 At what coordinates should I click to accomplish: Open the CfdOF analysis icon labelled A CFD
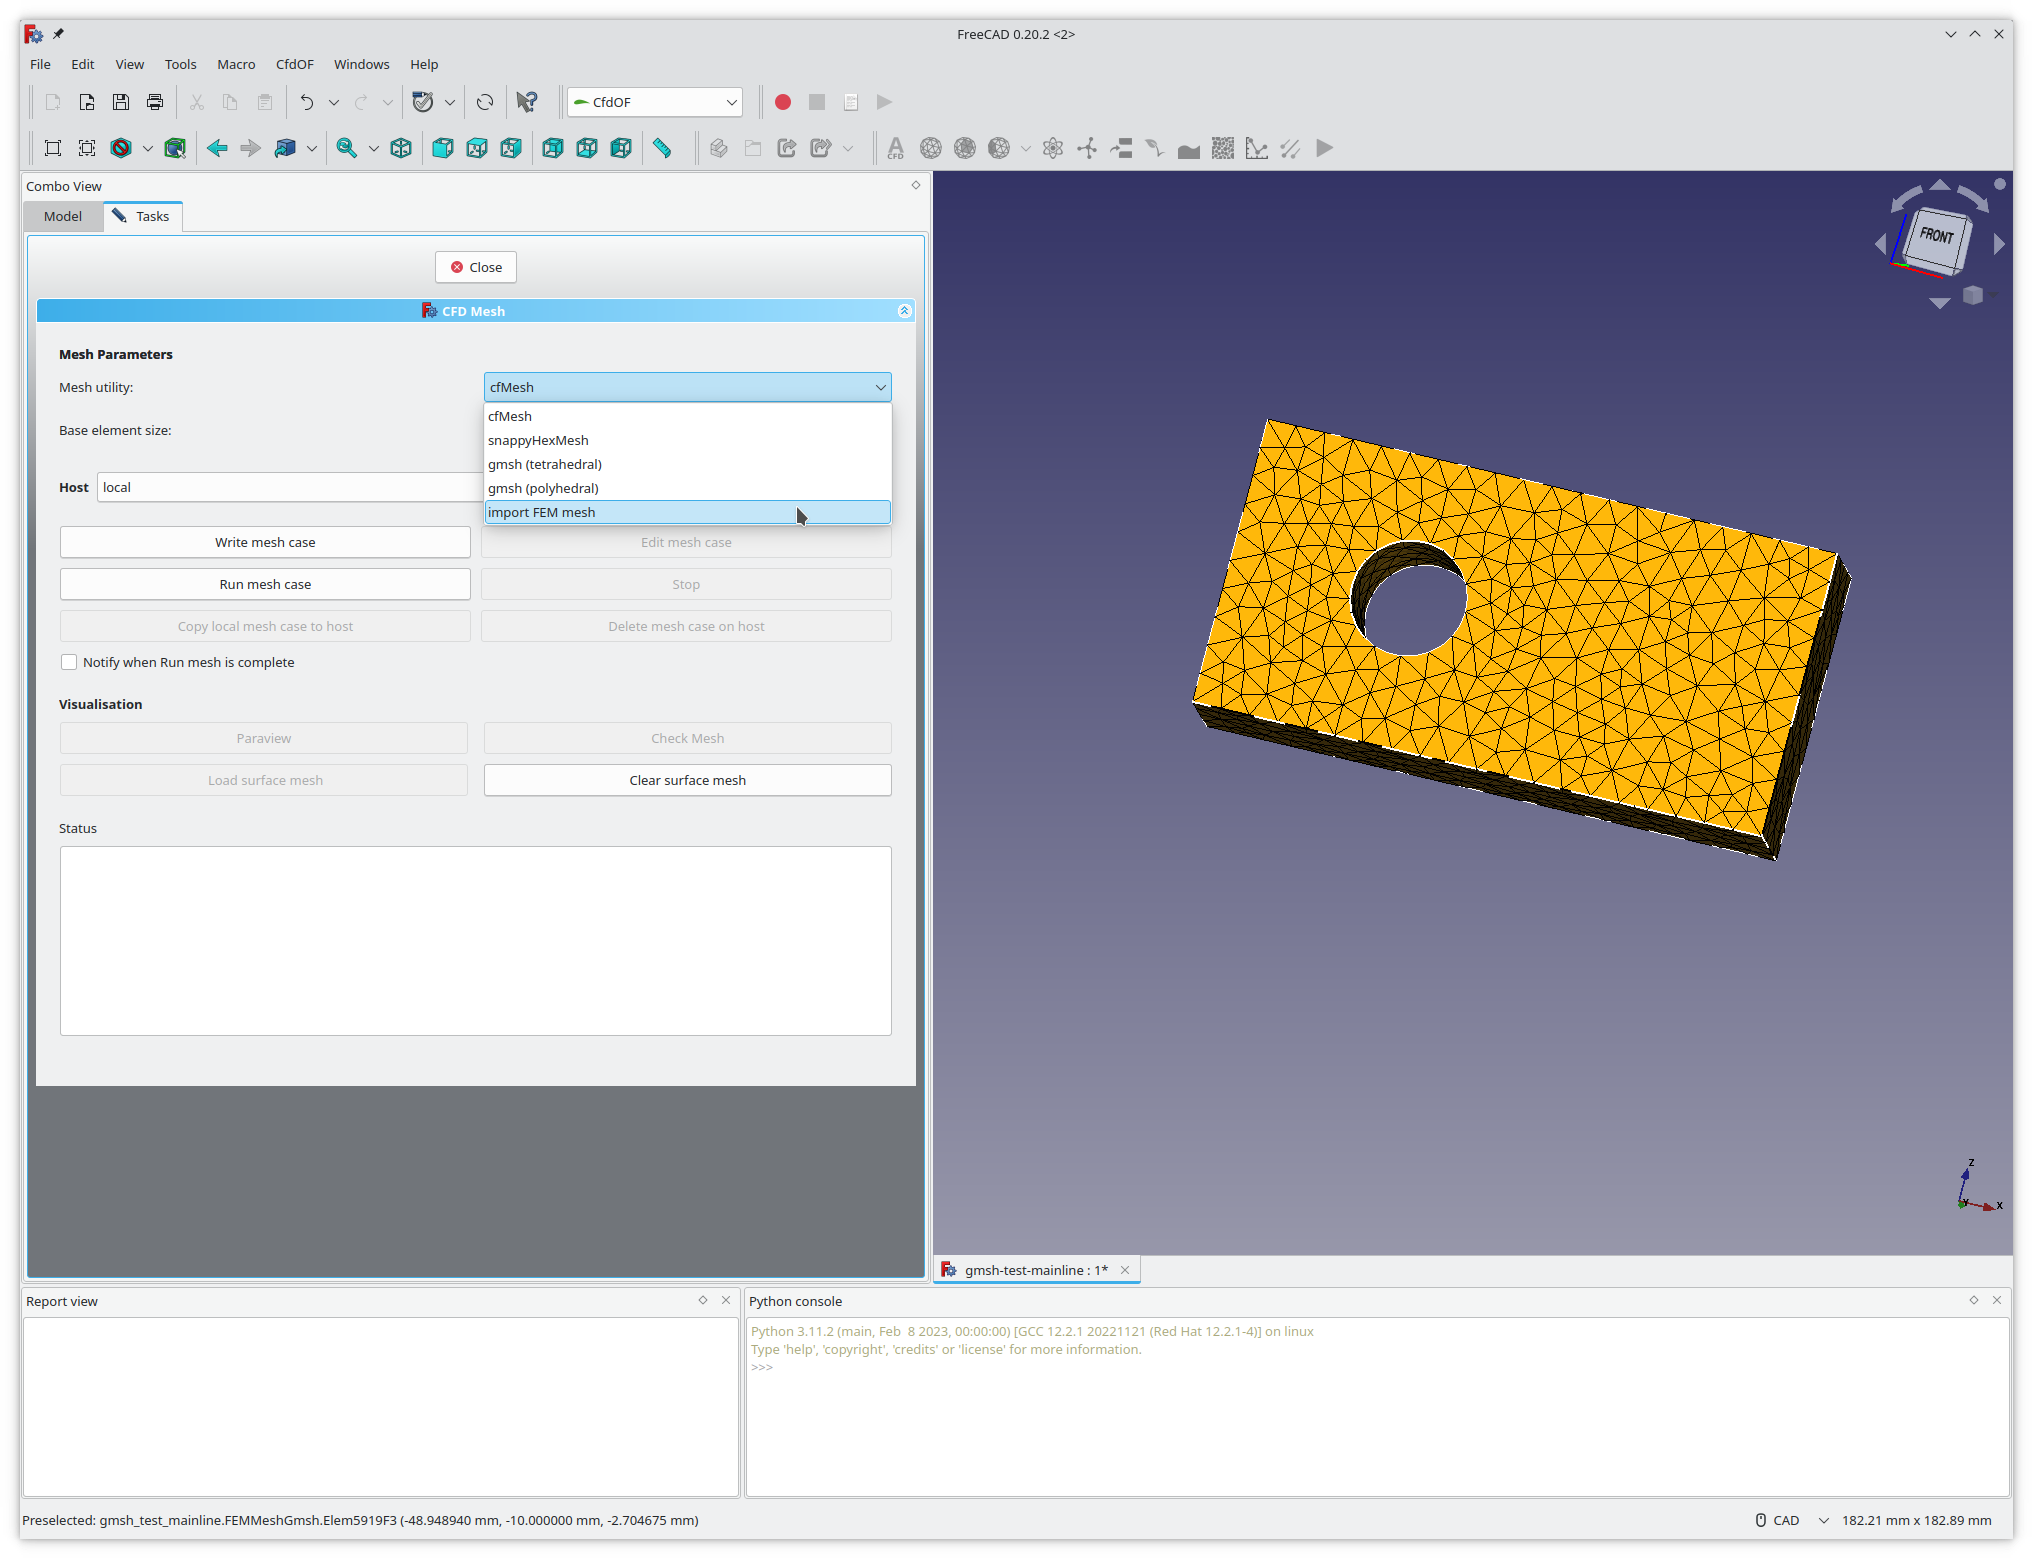point(896,148)
